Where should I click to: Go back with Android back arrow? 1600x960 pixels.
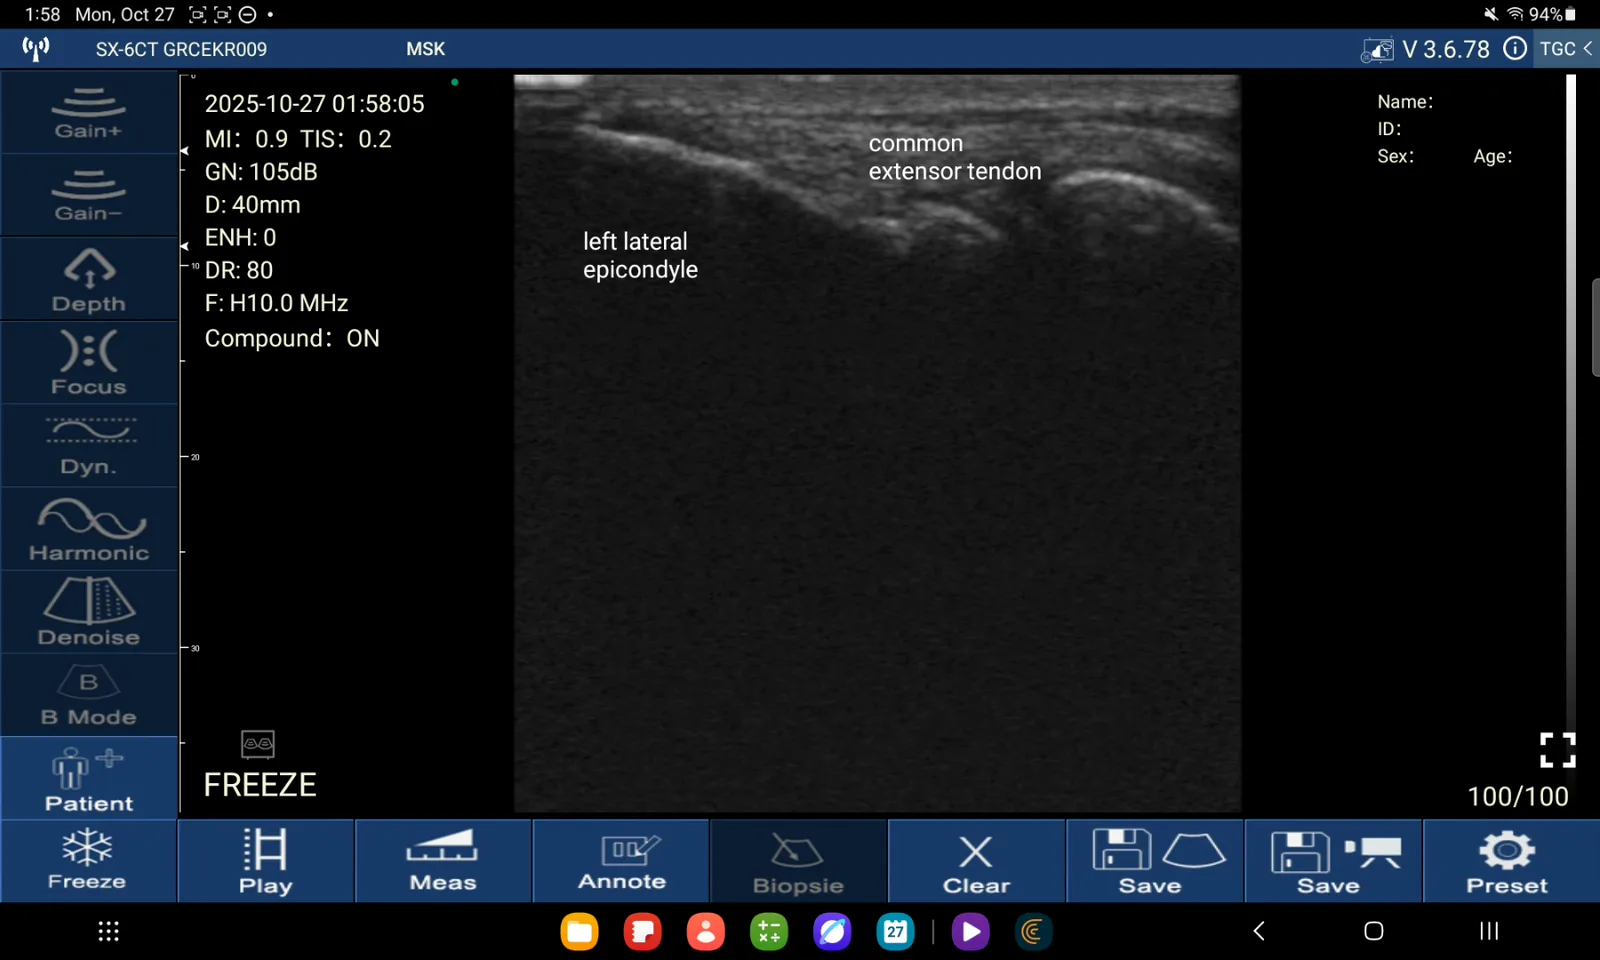tap(1259, 931)
